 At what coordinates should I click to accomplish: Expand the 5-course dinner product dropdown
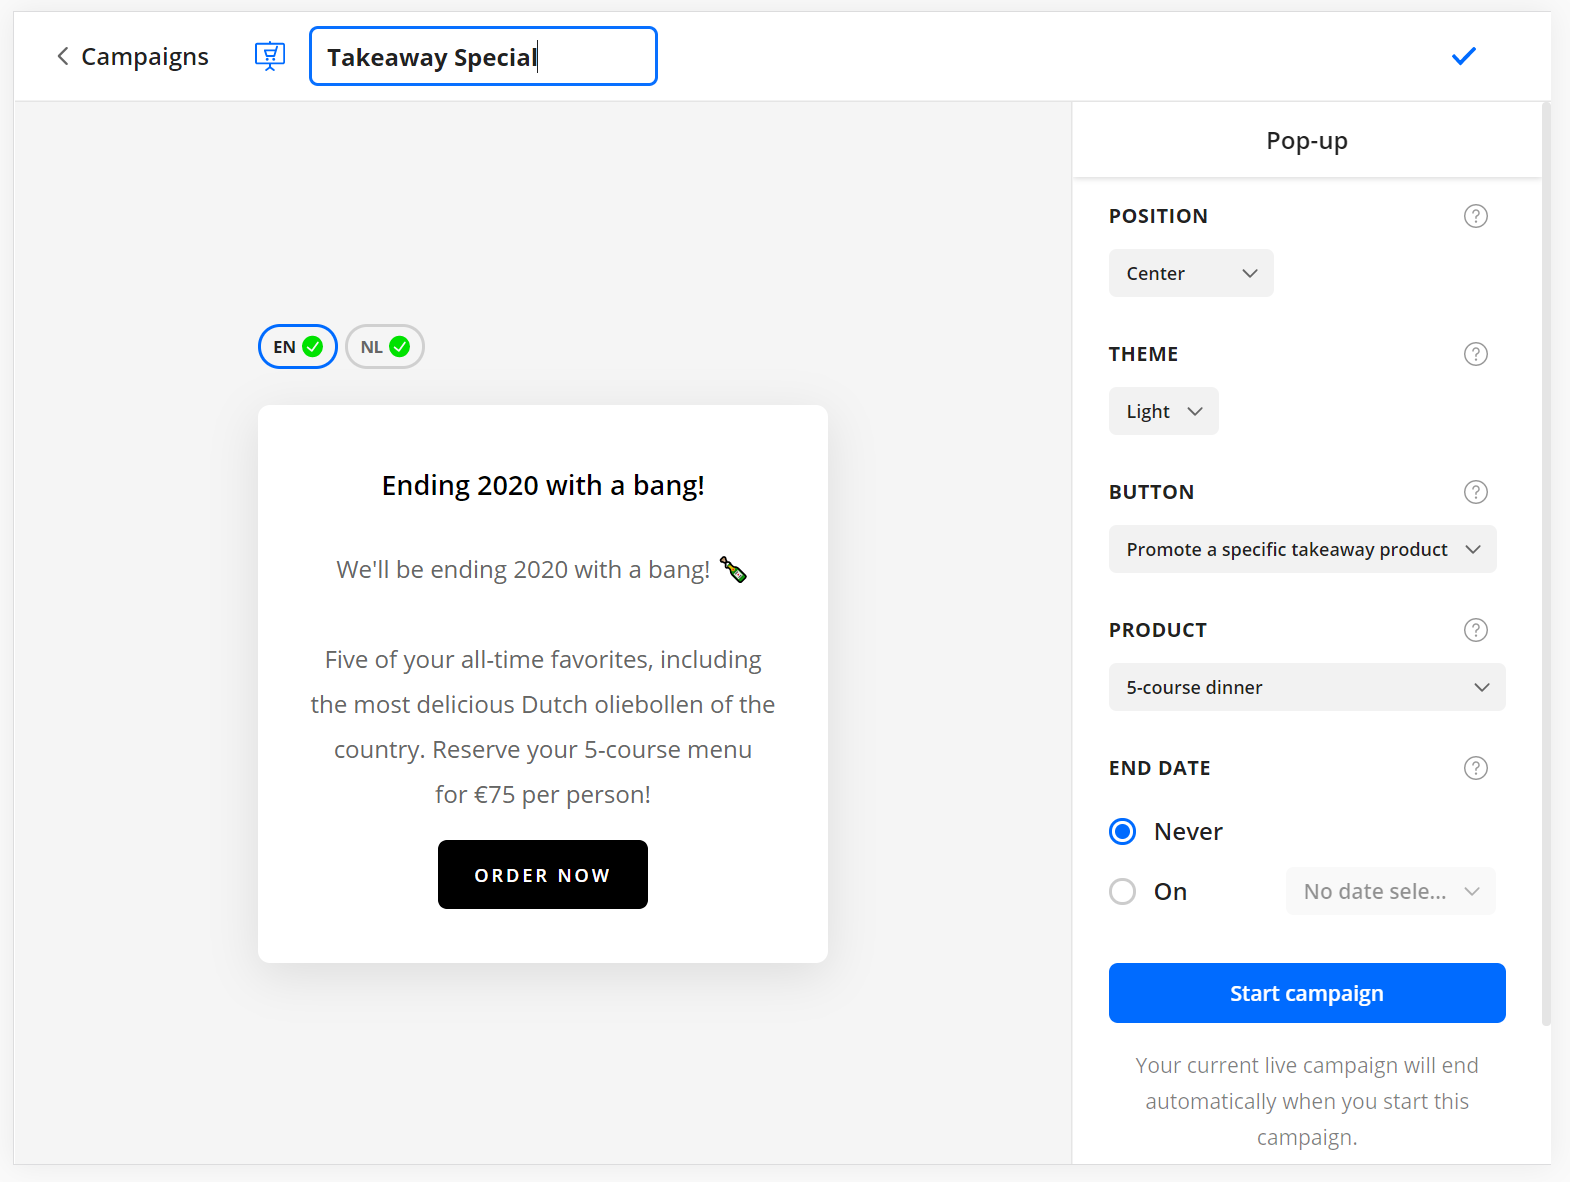tap(1306, 687)
